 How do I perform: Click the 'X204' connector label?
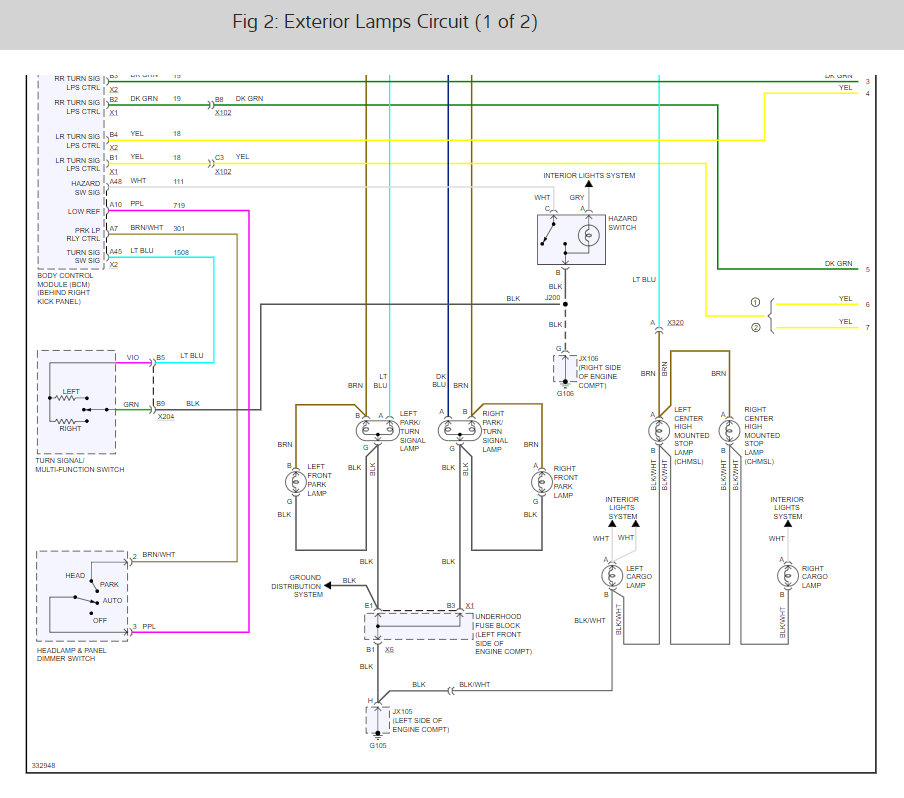166,416
